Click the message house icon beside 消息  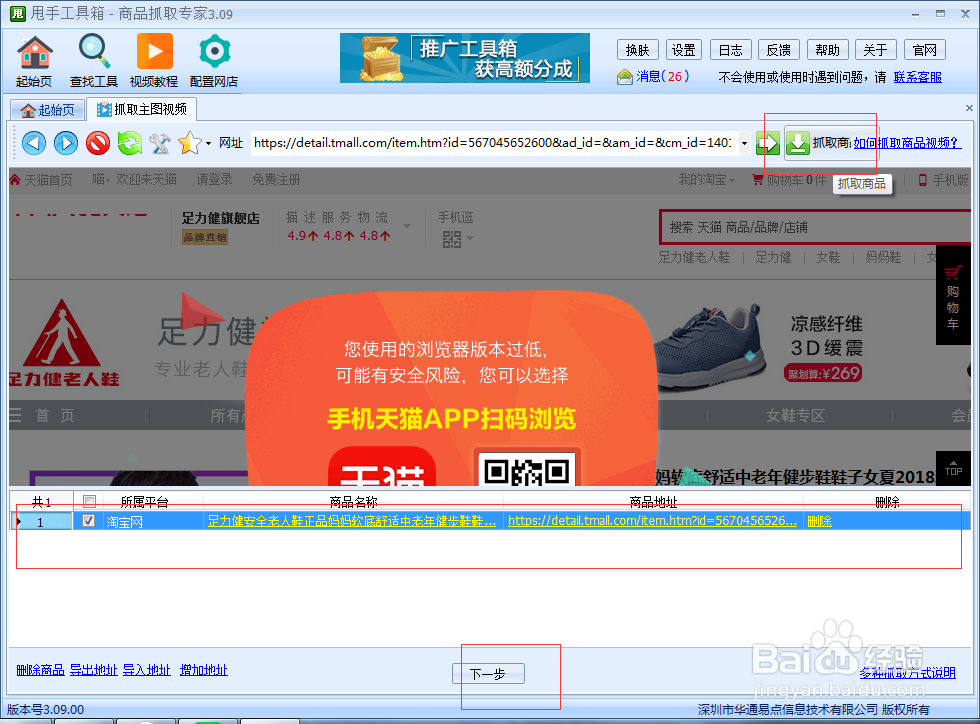tap(624, 77)
